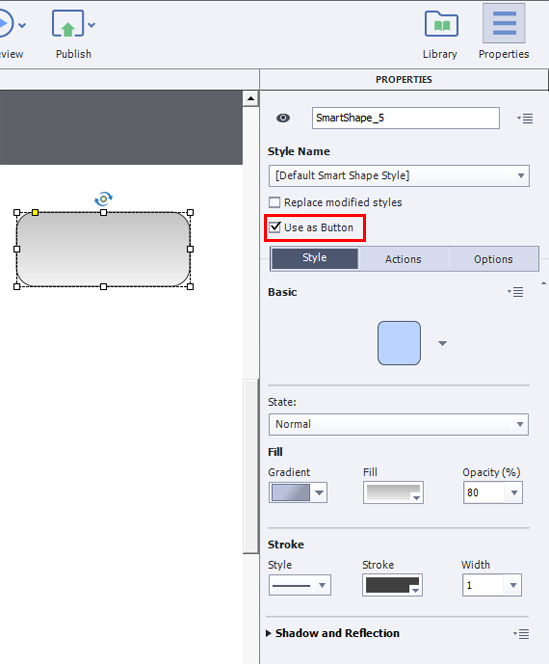Click the Properties panel icon
This screenshot has width=549, height=664.
coord(504,23)
